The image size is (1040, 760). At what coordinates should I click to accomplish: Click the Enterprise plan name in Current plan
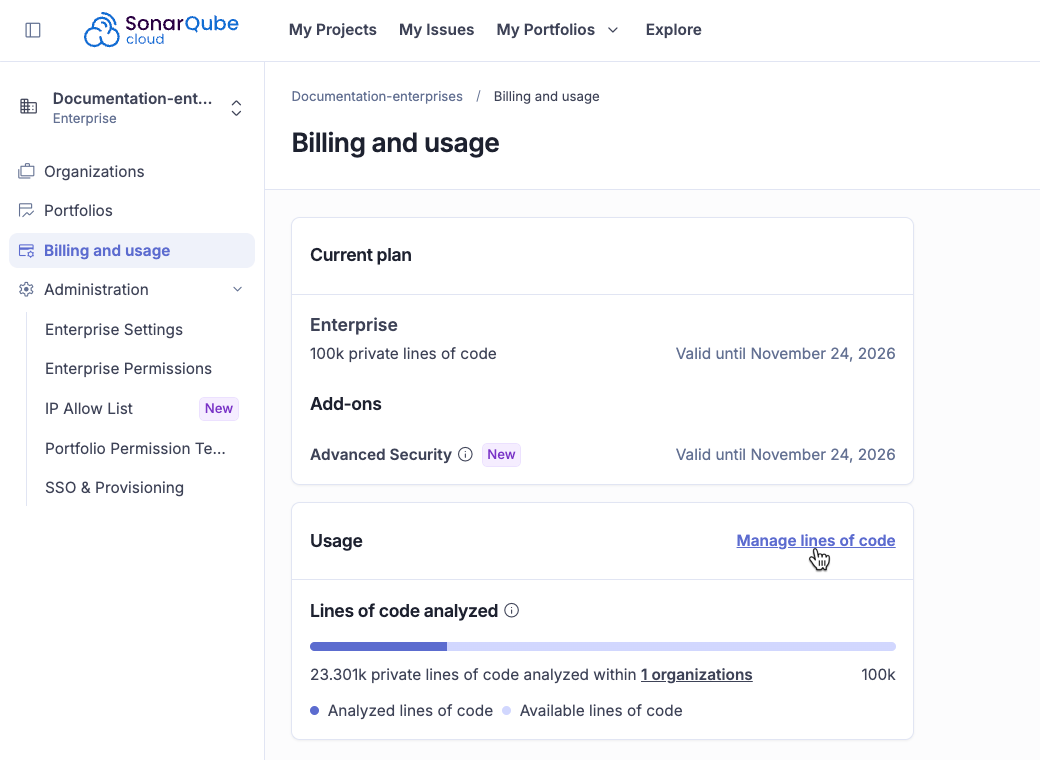[x=354, y=324]
